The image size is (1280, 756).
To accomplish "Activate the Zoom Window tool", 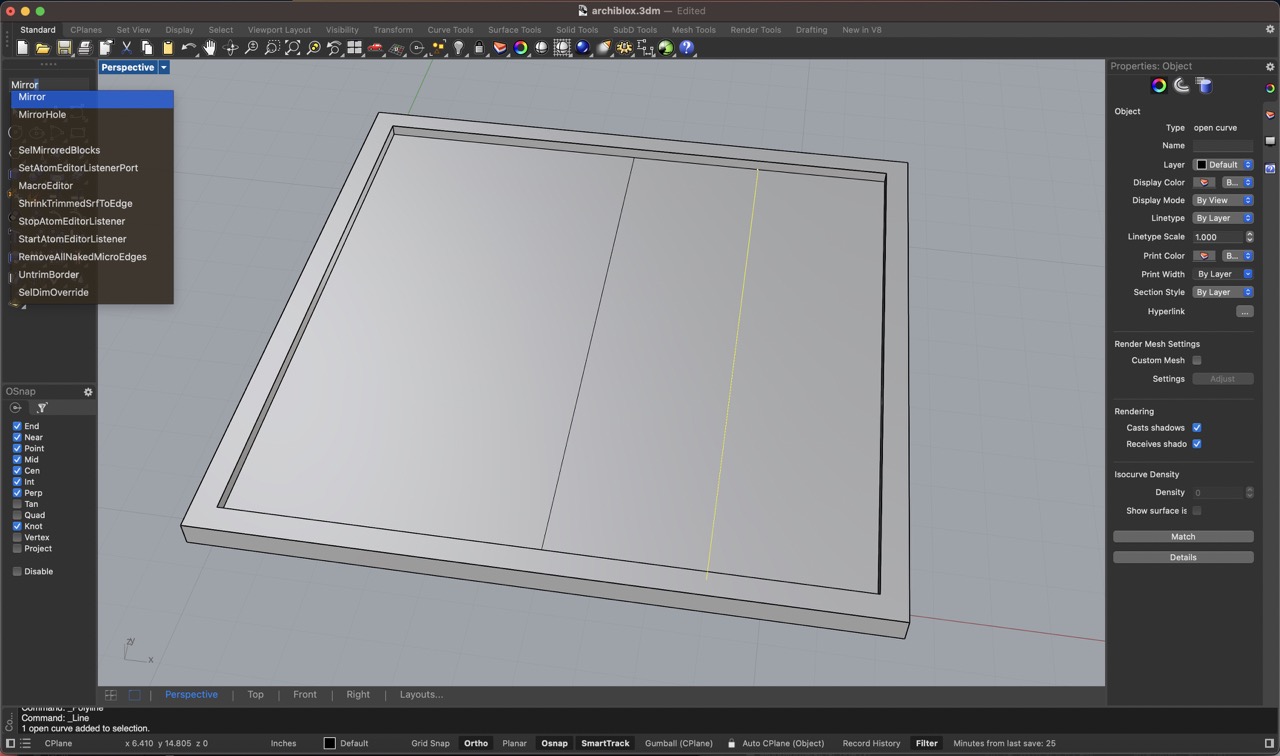I will (x=272, y=48).
